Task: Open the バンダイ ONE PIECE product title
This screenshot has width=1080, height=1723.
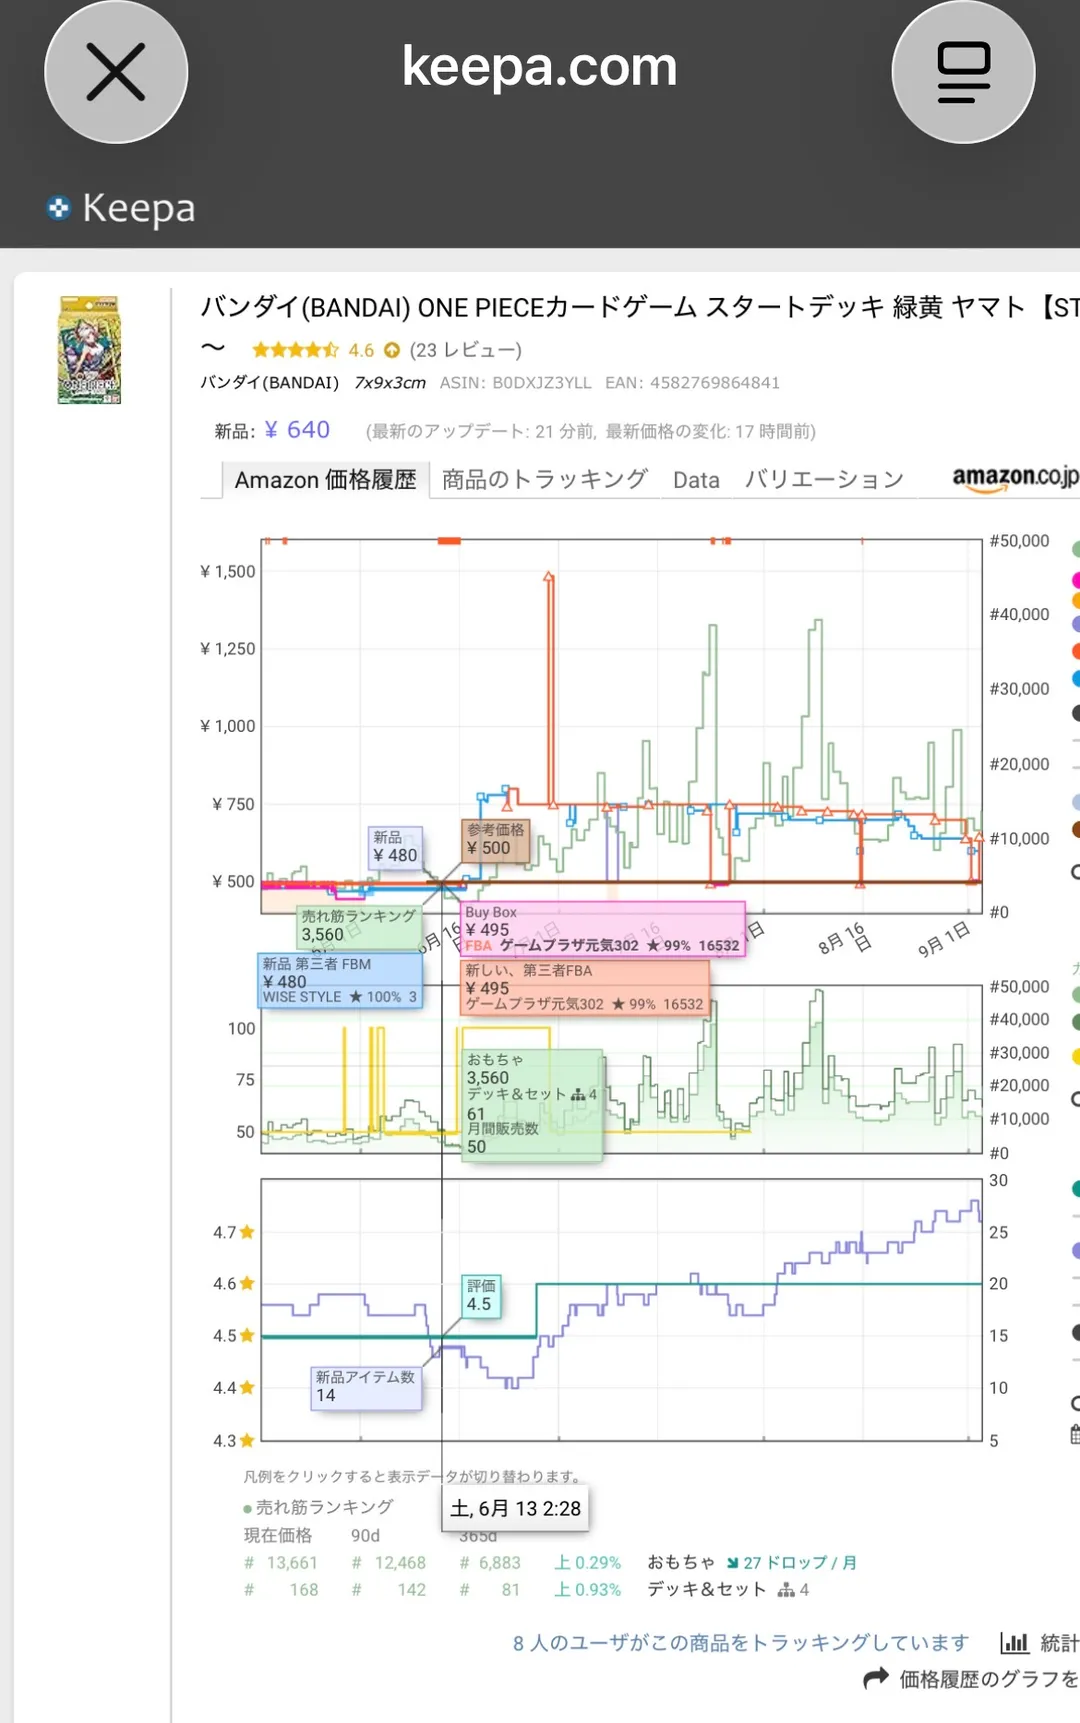Action: click(x=640, y=307)
